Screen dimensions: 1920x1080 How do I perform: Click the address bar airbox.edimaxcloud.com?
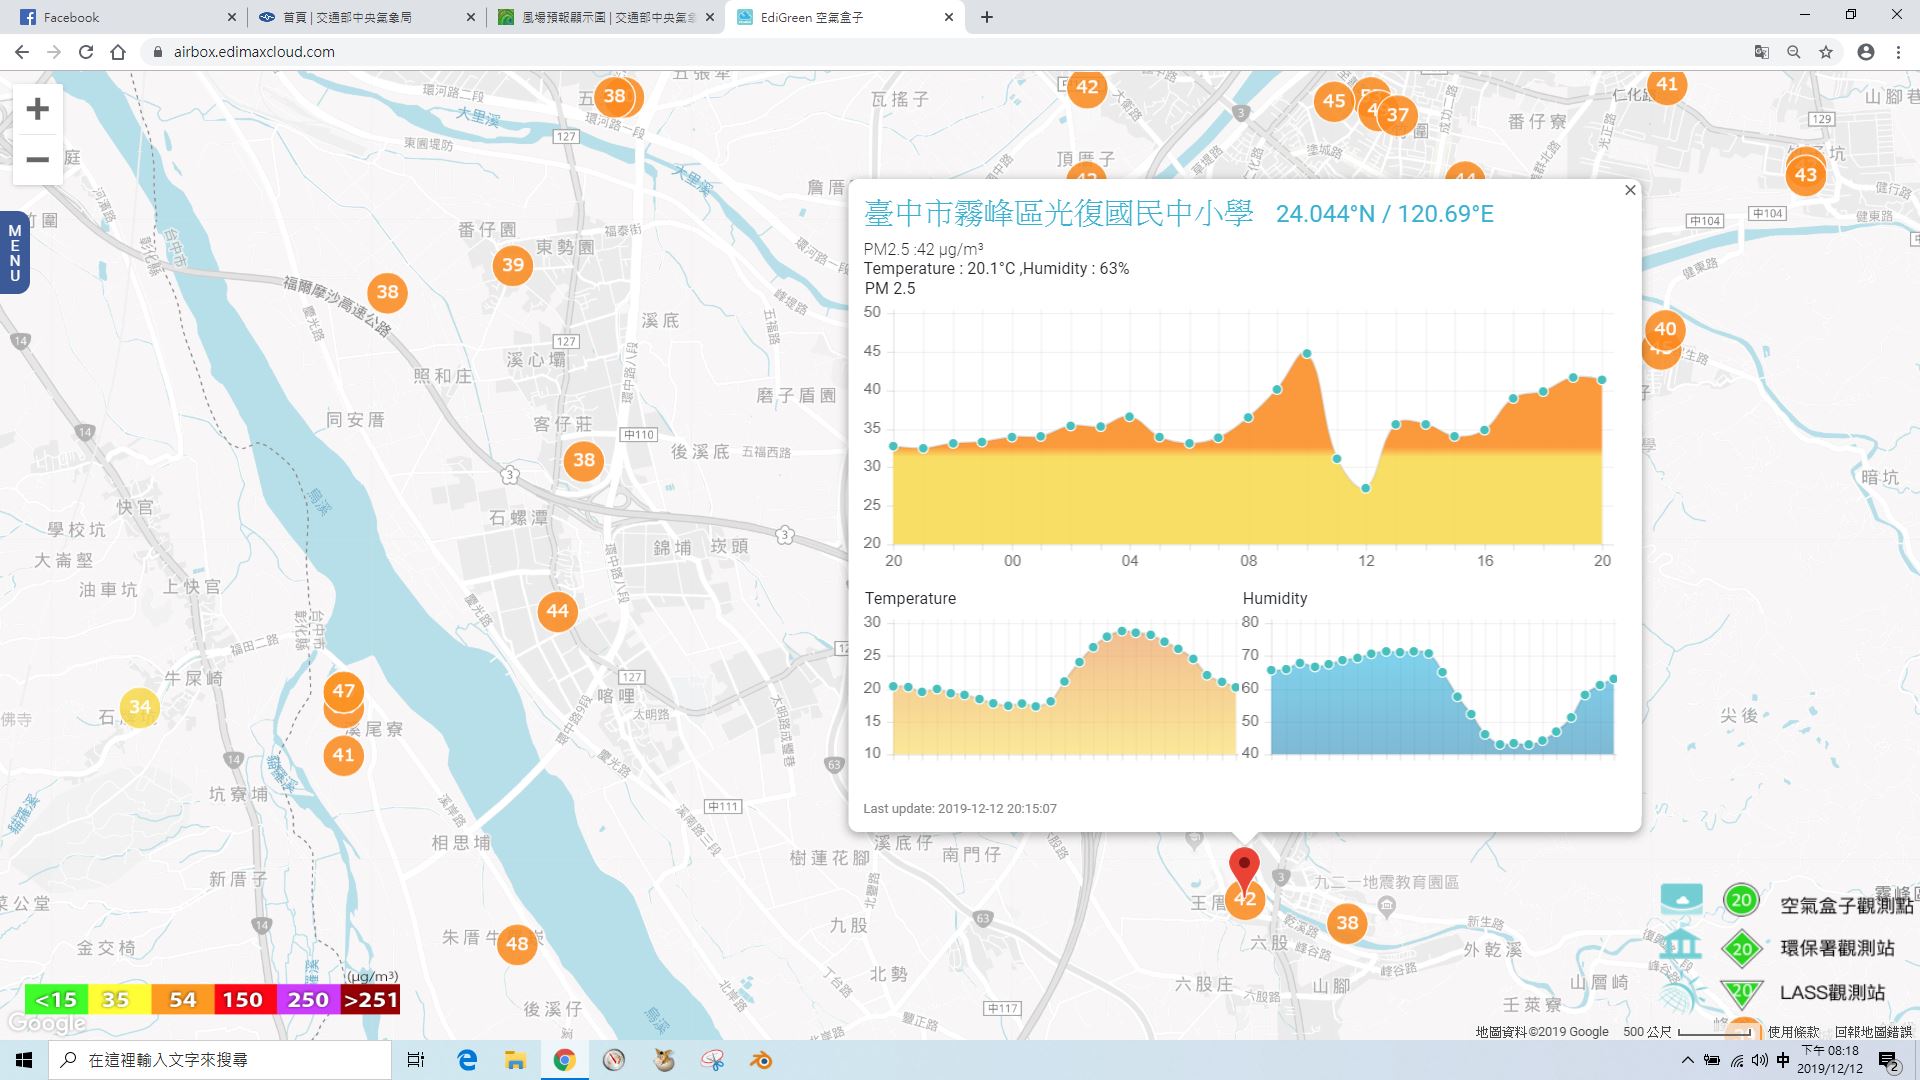[254, 52]
